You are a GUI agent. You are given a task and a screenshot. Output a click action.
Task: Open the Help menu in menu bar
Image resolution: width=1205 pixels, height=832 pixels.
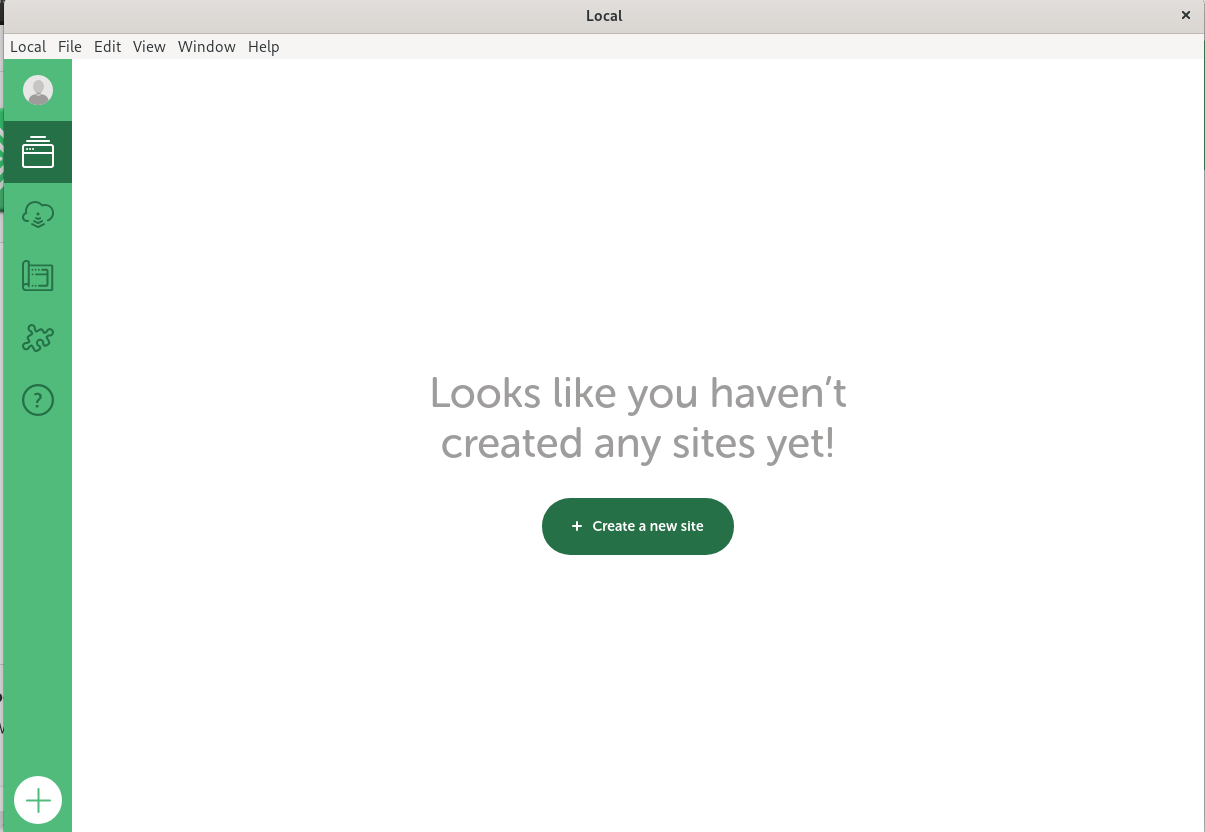click(x=264, y=47)
